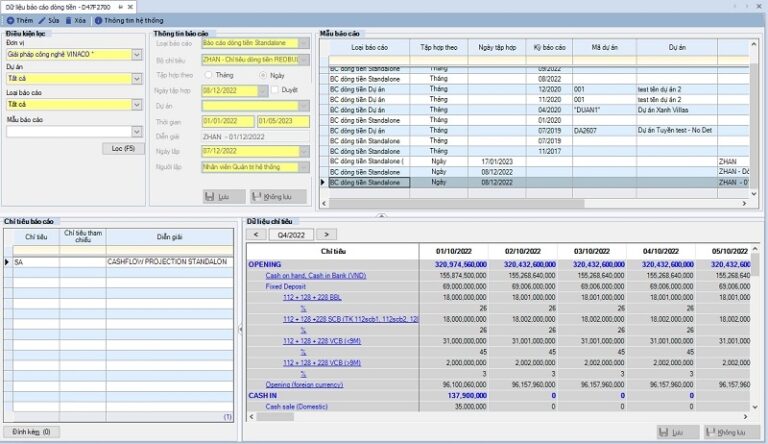Click the Xóa (delete) trash icon
Viewport: 768px width, 444px height.
click(x=69, y=19)
